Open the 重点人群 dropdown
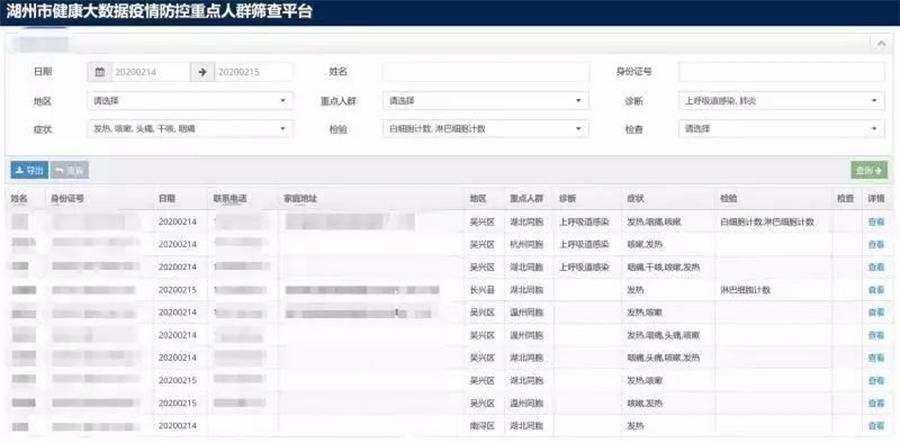This screenshot has width=900, height=443. pos(485,101)
